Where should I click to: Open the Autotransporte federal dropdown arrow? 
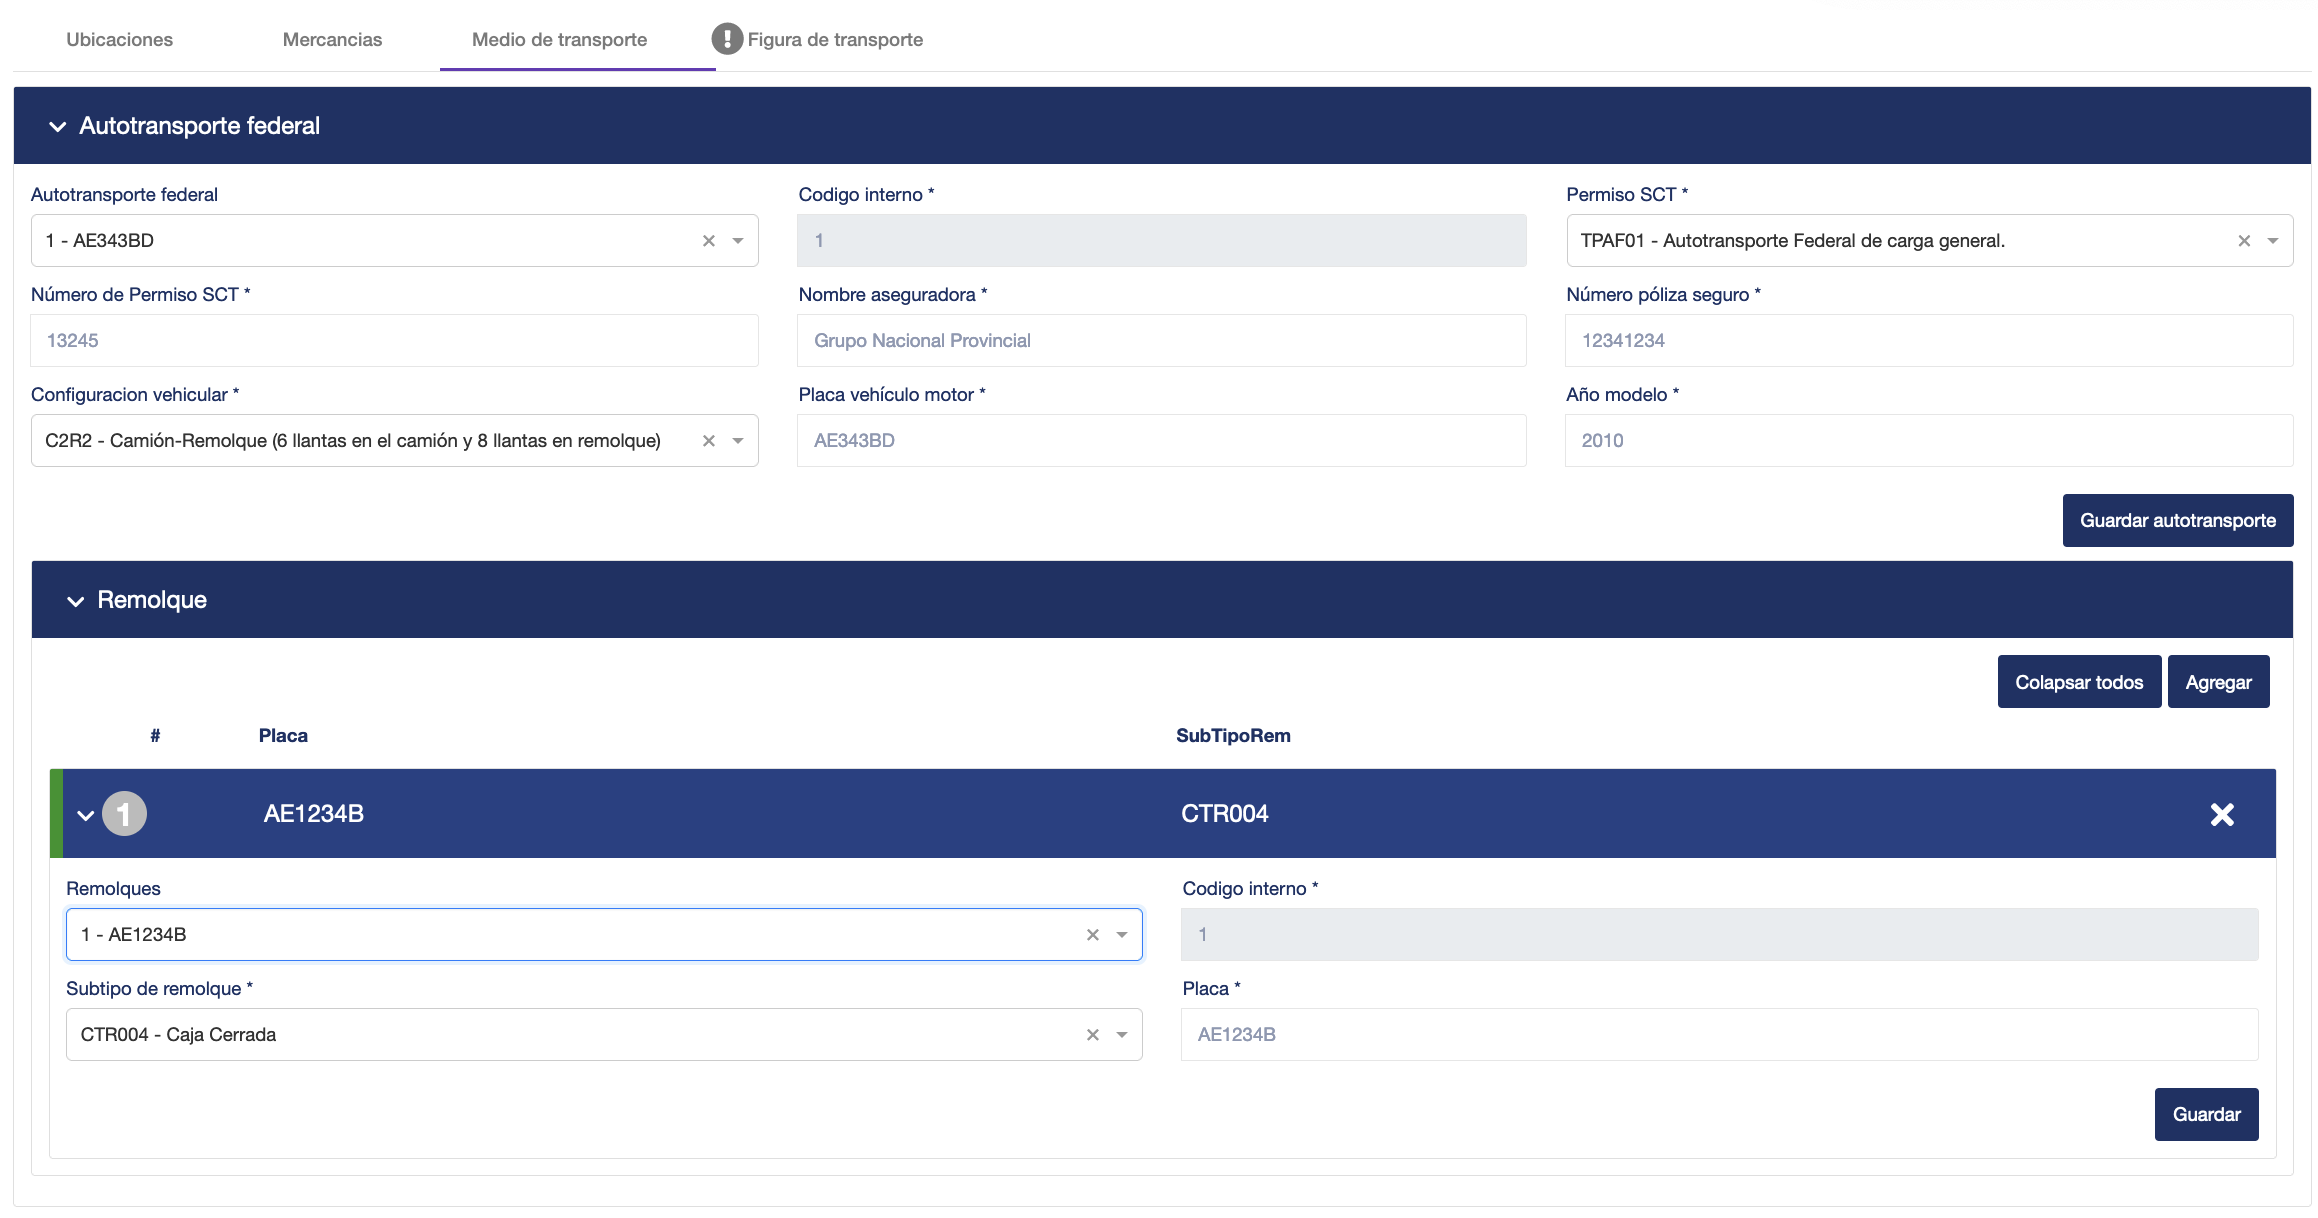[738, 240]
